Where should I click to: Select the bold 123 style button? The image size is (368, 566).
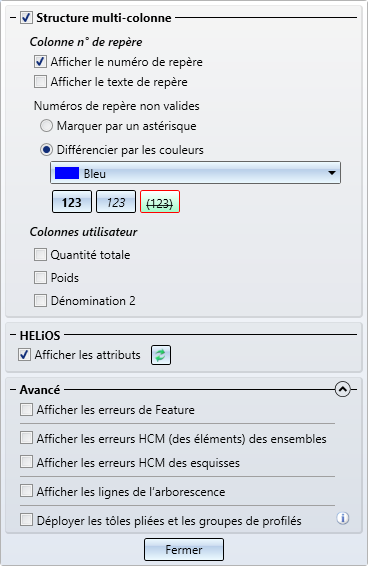point(72,202)
